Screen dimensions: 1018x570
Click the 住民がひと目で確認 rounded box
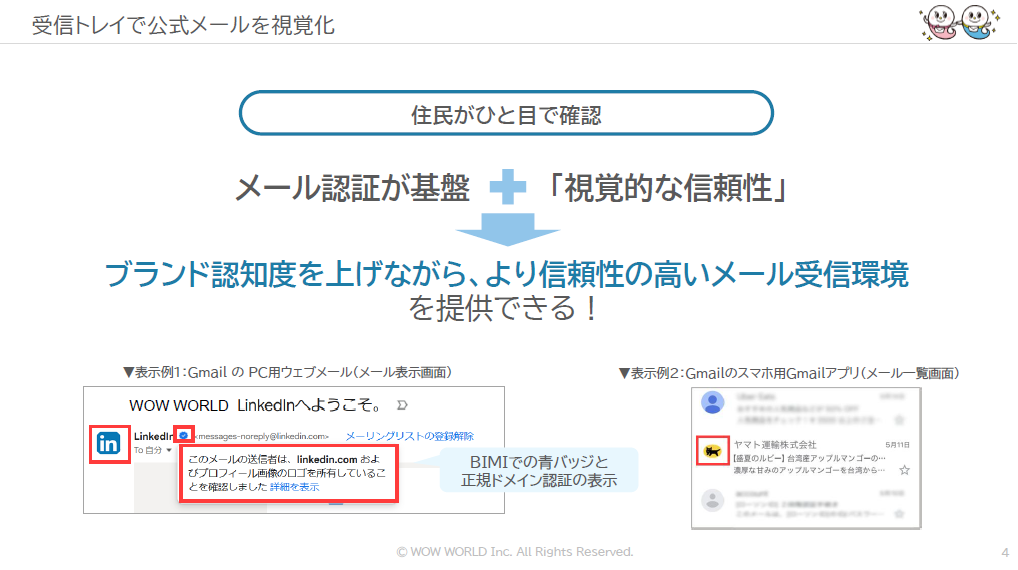(x=506, y=114)
